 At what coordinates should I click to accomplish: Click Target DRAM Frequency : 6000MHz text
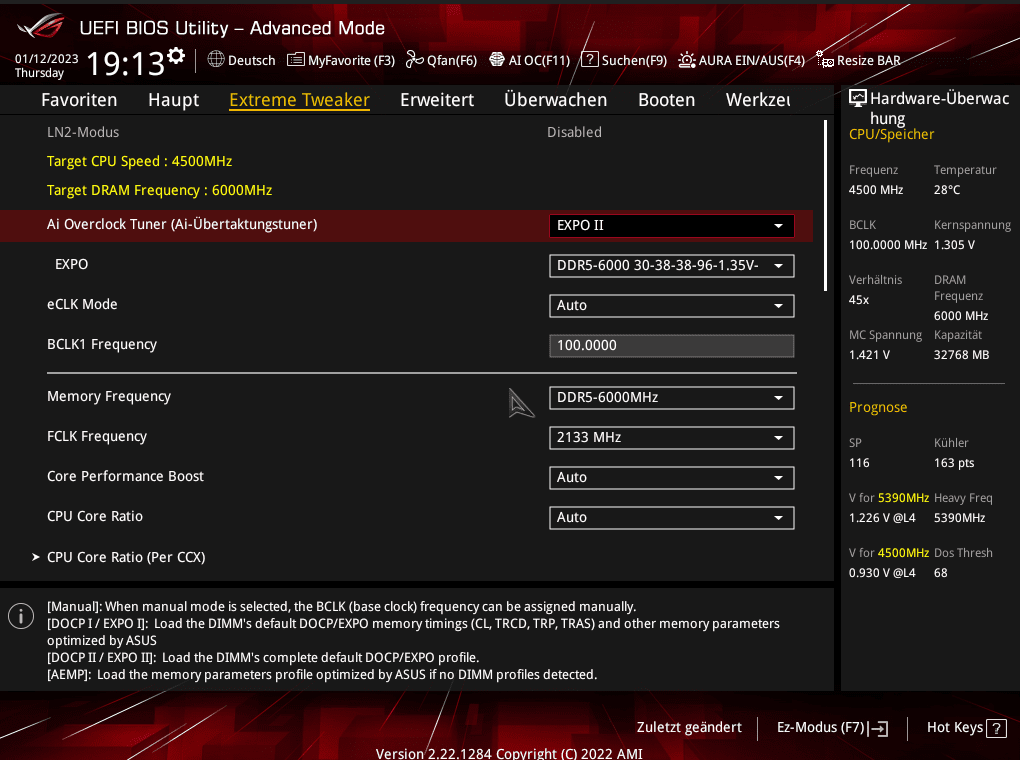click(x=159, y=191)
